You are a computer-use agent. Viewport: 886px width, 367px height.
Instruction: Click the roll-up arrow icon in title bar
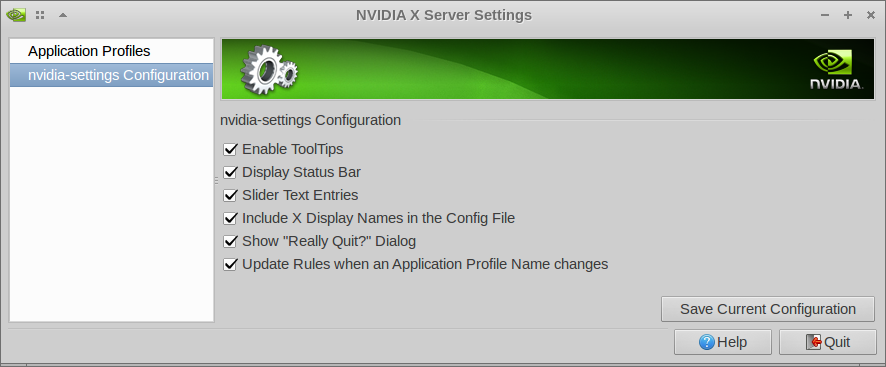pos(63,15)
